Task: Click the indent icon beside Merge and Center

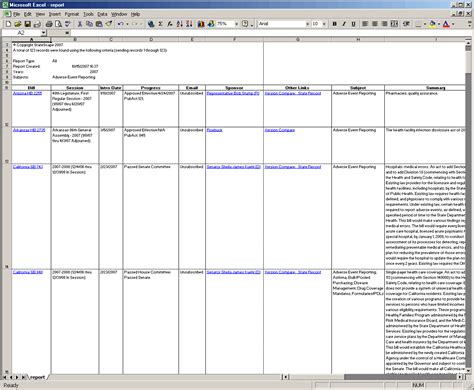Action: point(406,24)
